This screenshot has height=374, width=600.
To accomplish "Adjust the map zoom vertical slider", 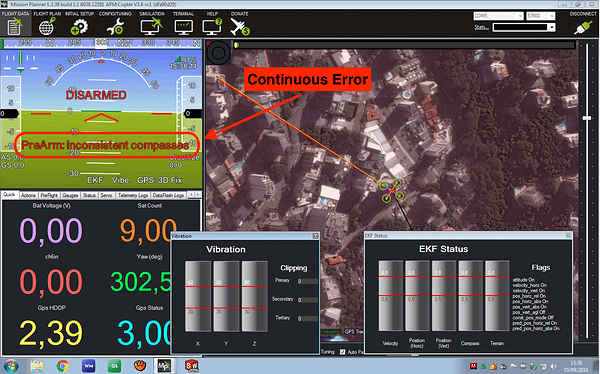I will [587, 118].
